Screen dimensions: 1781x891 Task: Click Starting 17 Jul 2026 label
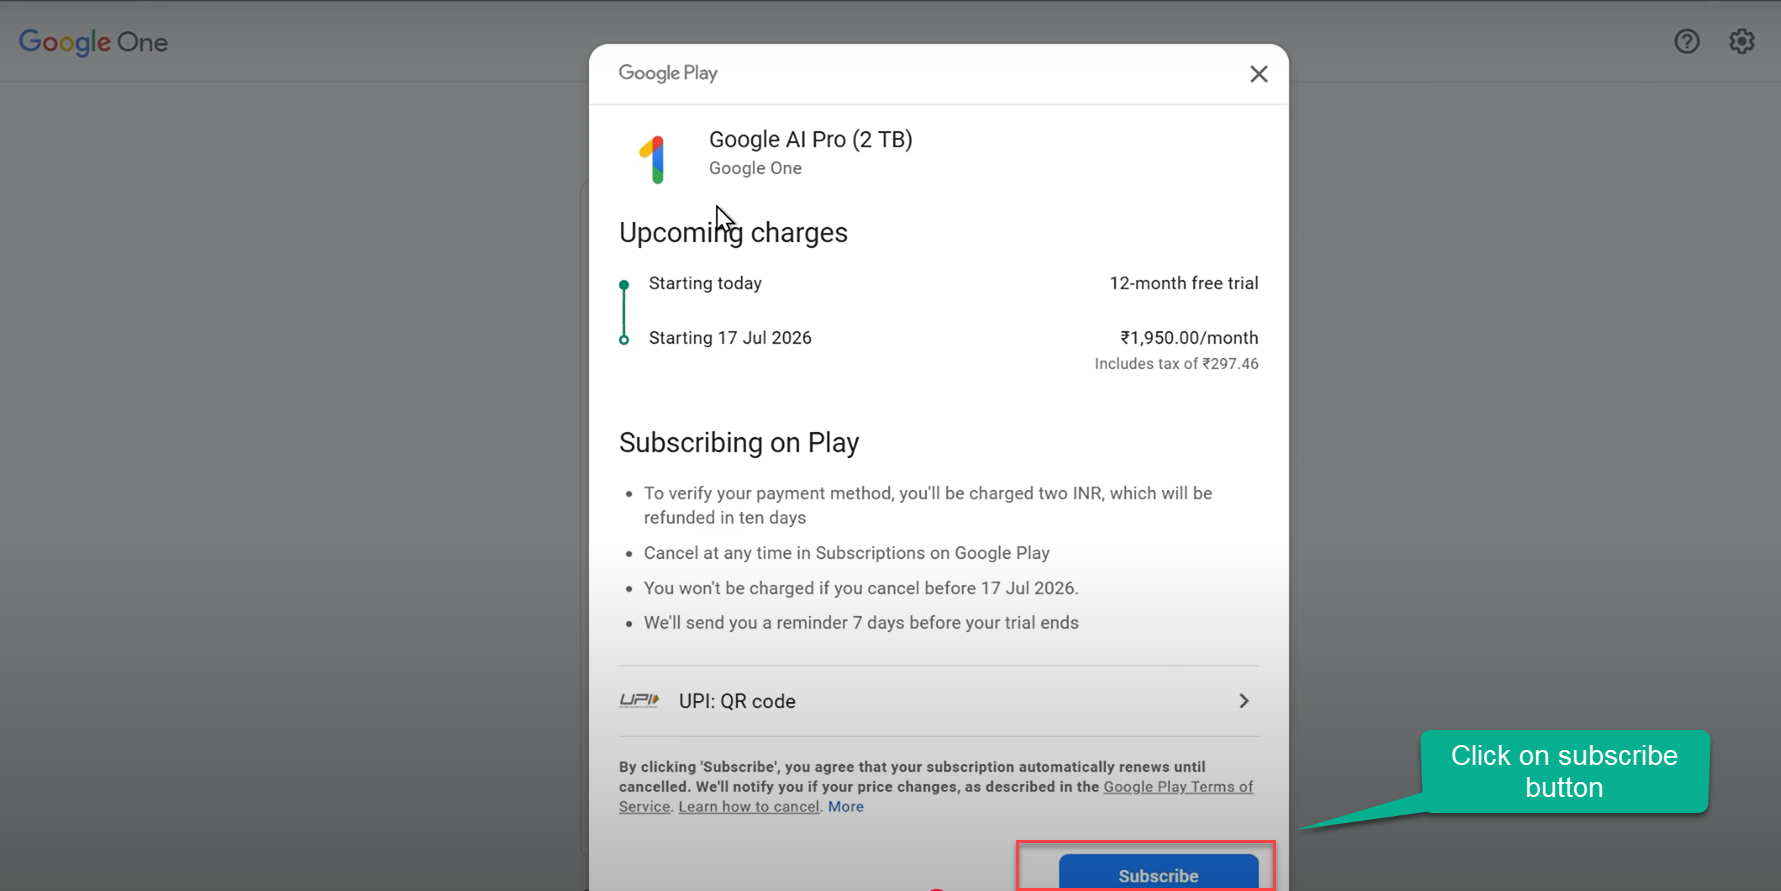click(730, 338)
